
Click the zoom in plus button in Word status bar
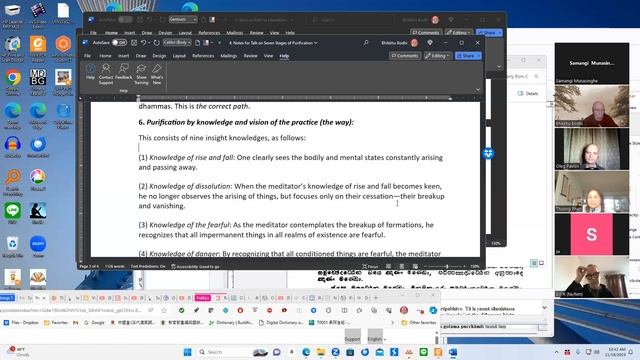click(464, 266)
